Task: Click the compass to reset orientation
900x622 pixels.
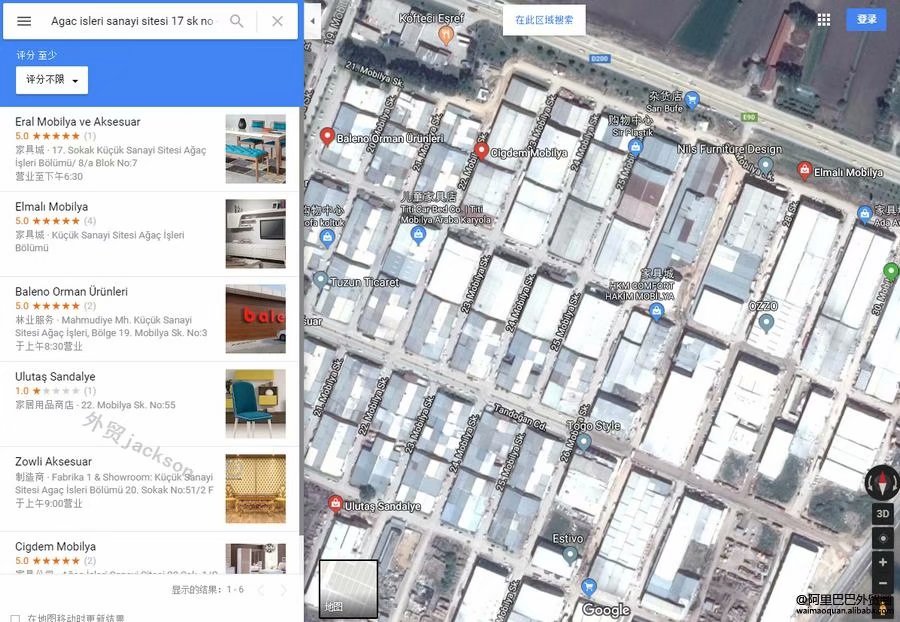Action: tap(882, 483)
